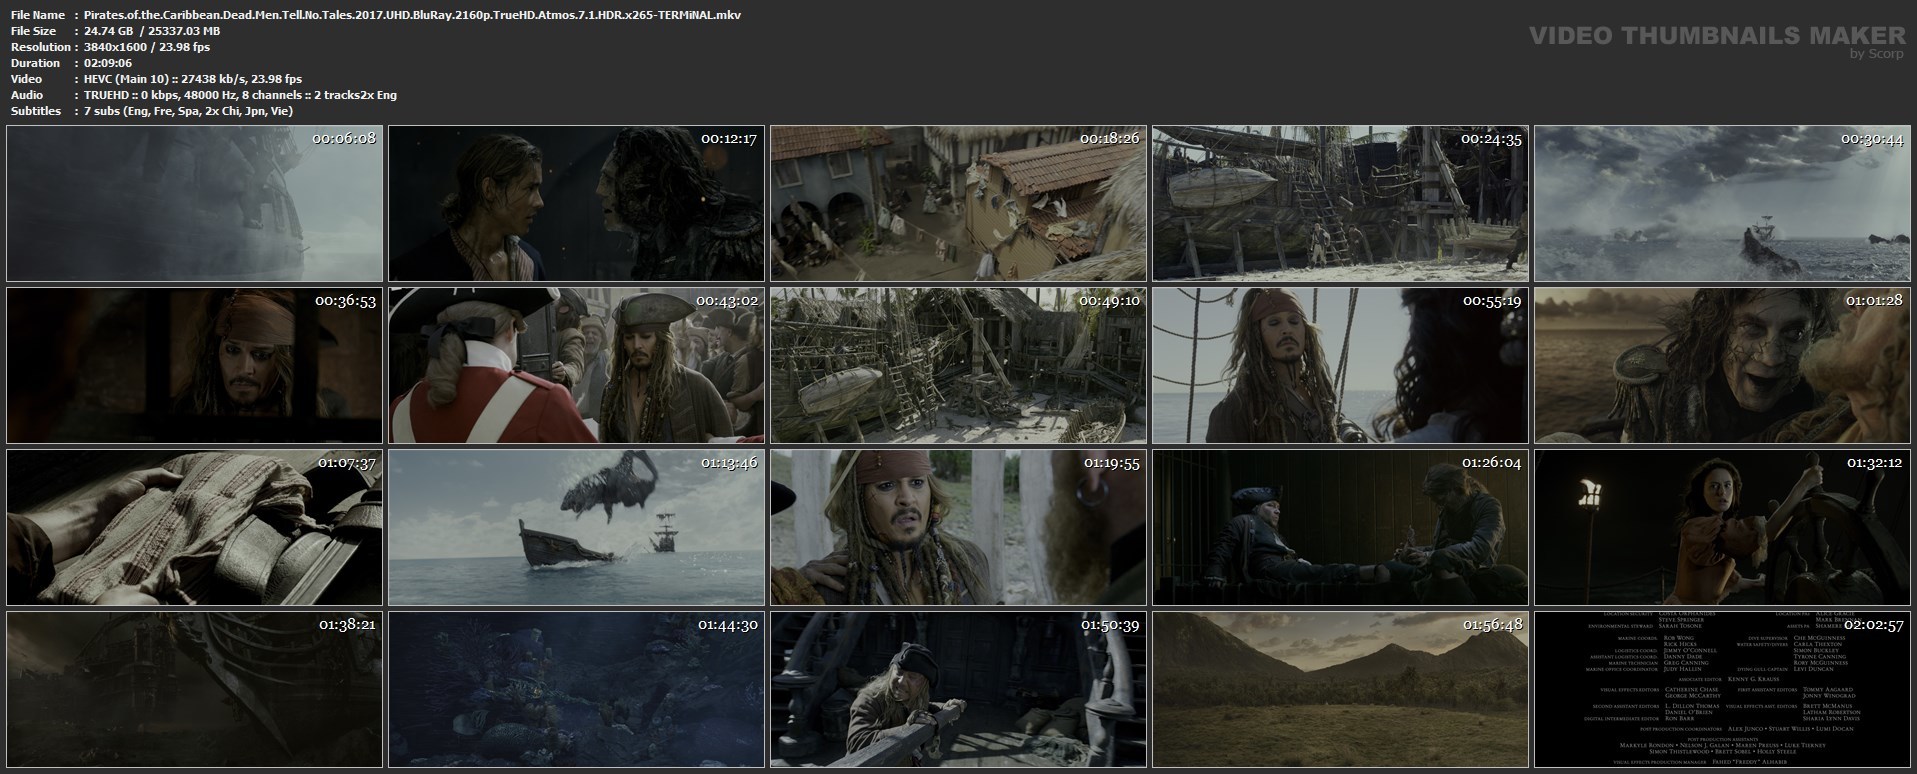The height and width of the screenshot is (774, 1917).
Task: Select the thumbnail stamped 00:43:02
Action: click(x=576, y=366)
